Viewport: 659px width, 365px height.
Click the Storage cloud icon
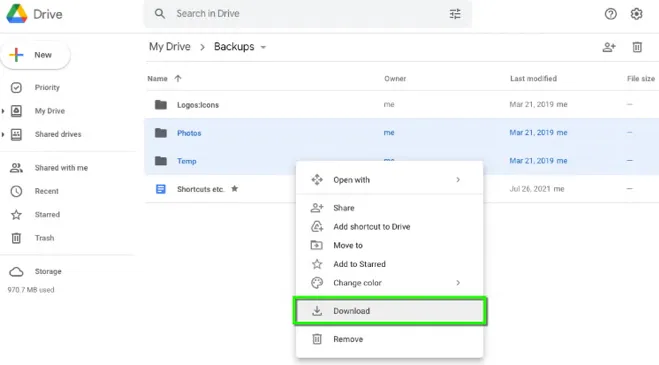(x=16, y=272)
